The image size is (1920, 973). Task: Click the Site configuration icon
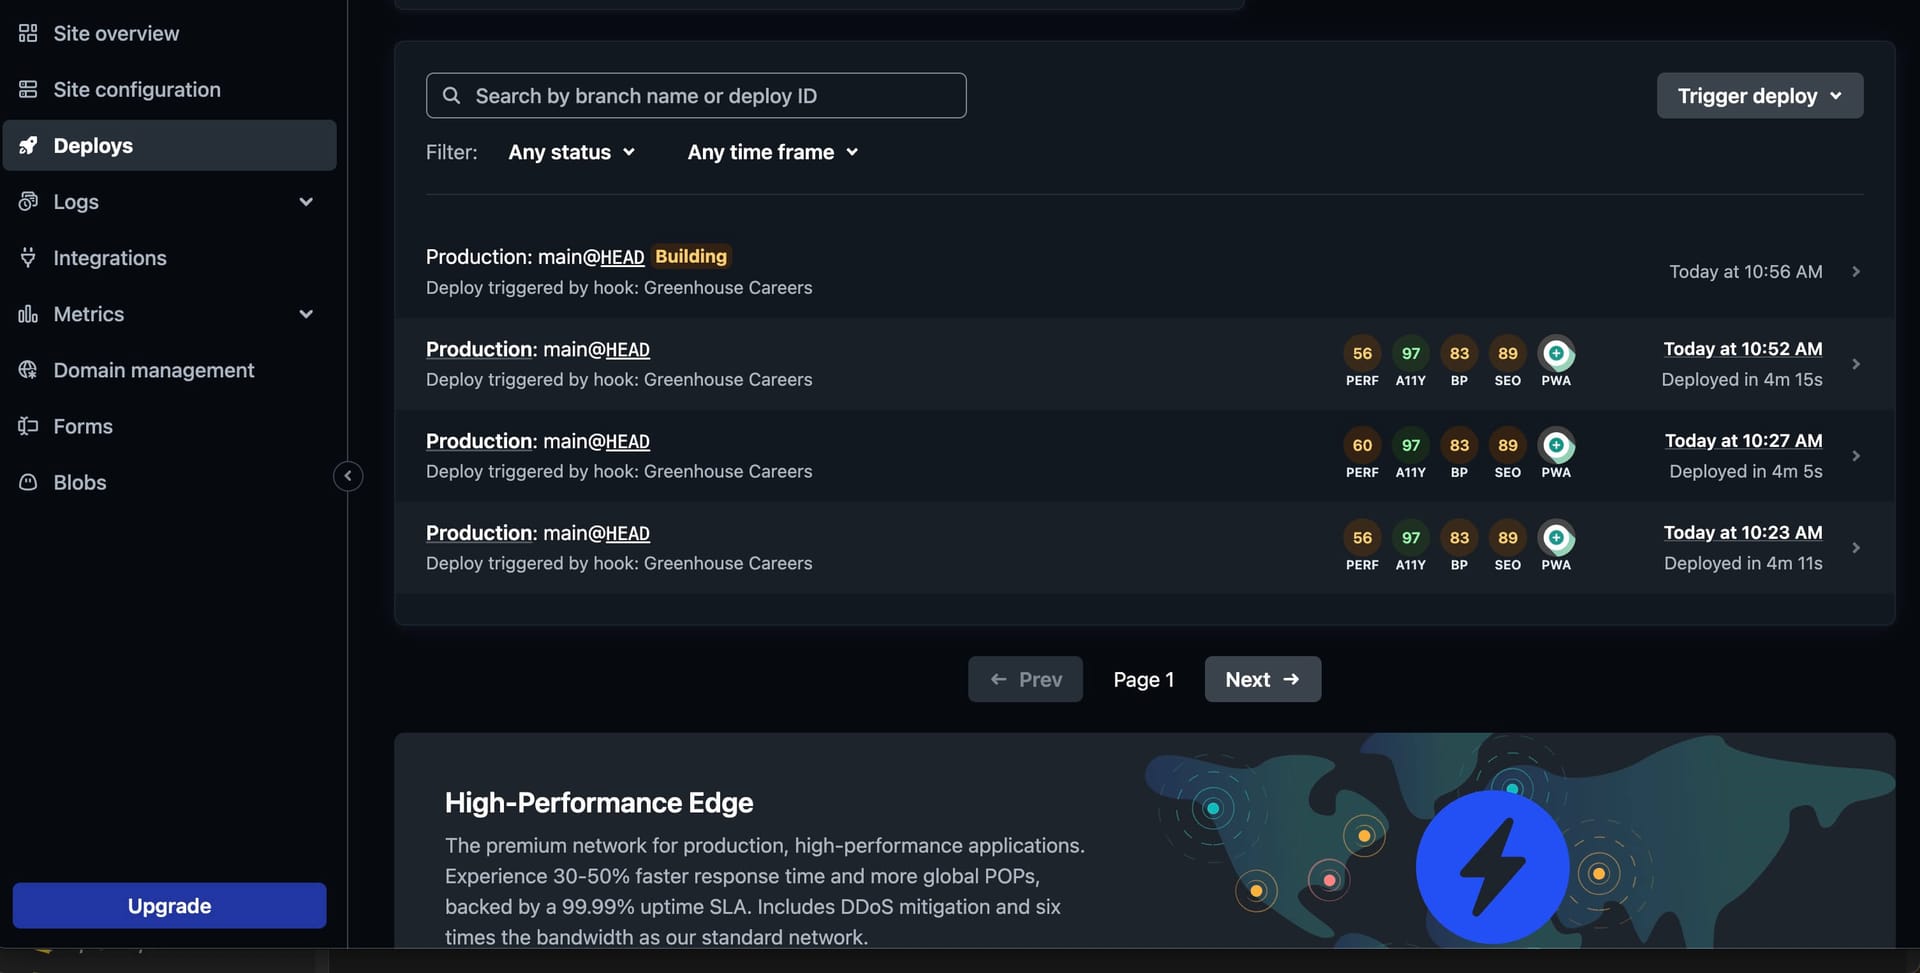point(28,89)
